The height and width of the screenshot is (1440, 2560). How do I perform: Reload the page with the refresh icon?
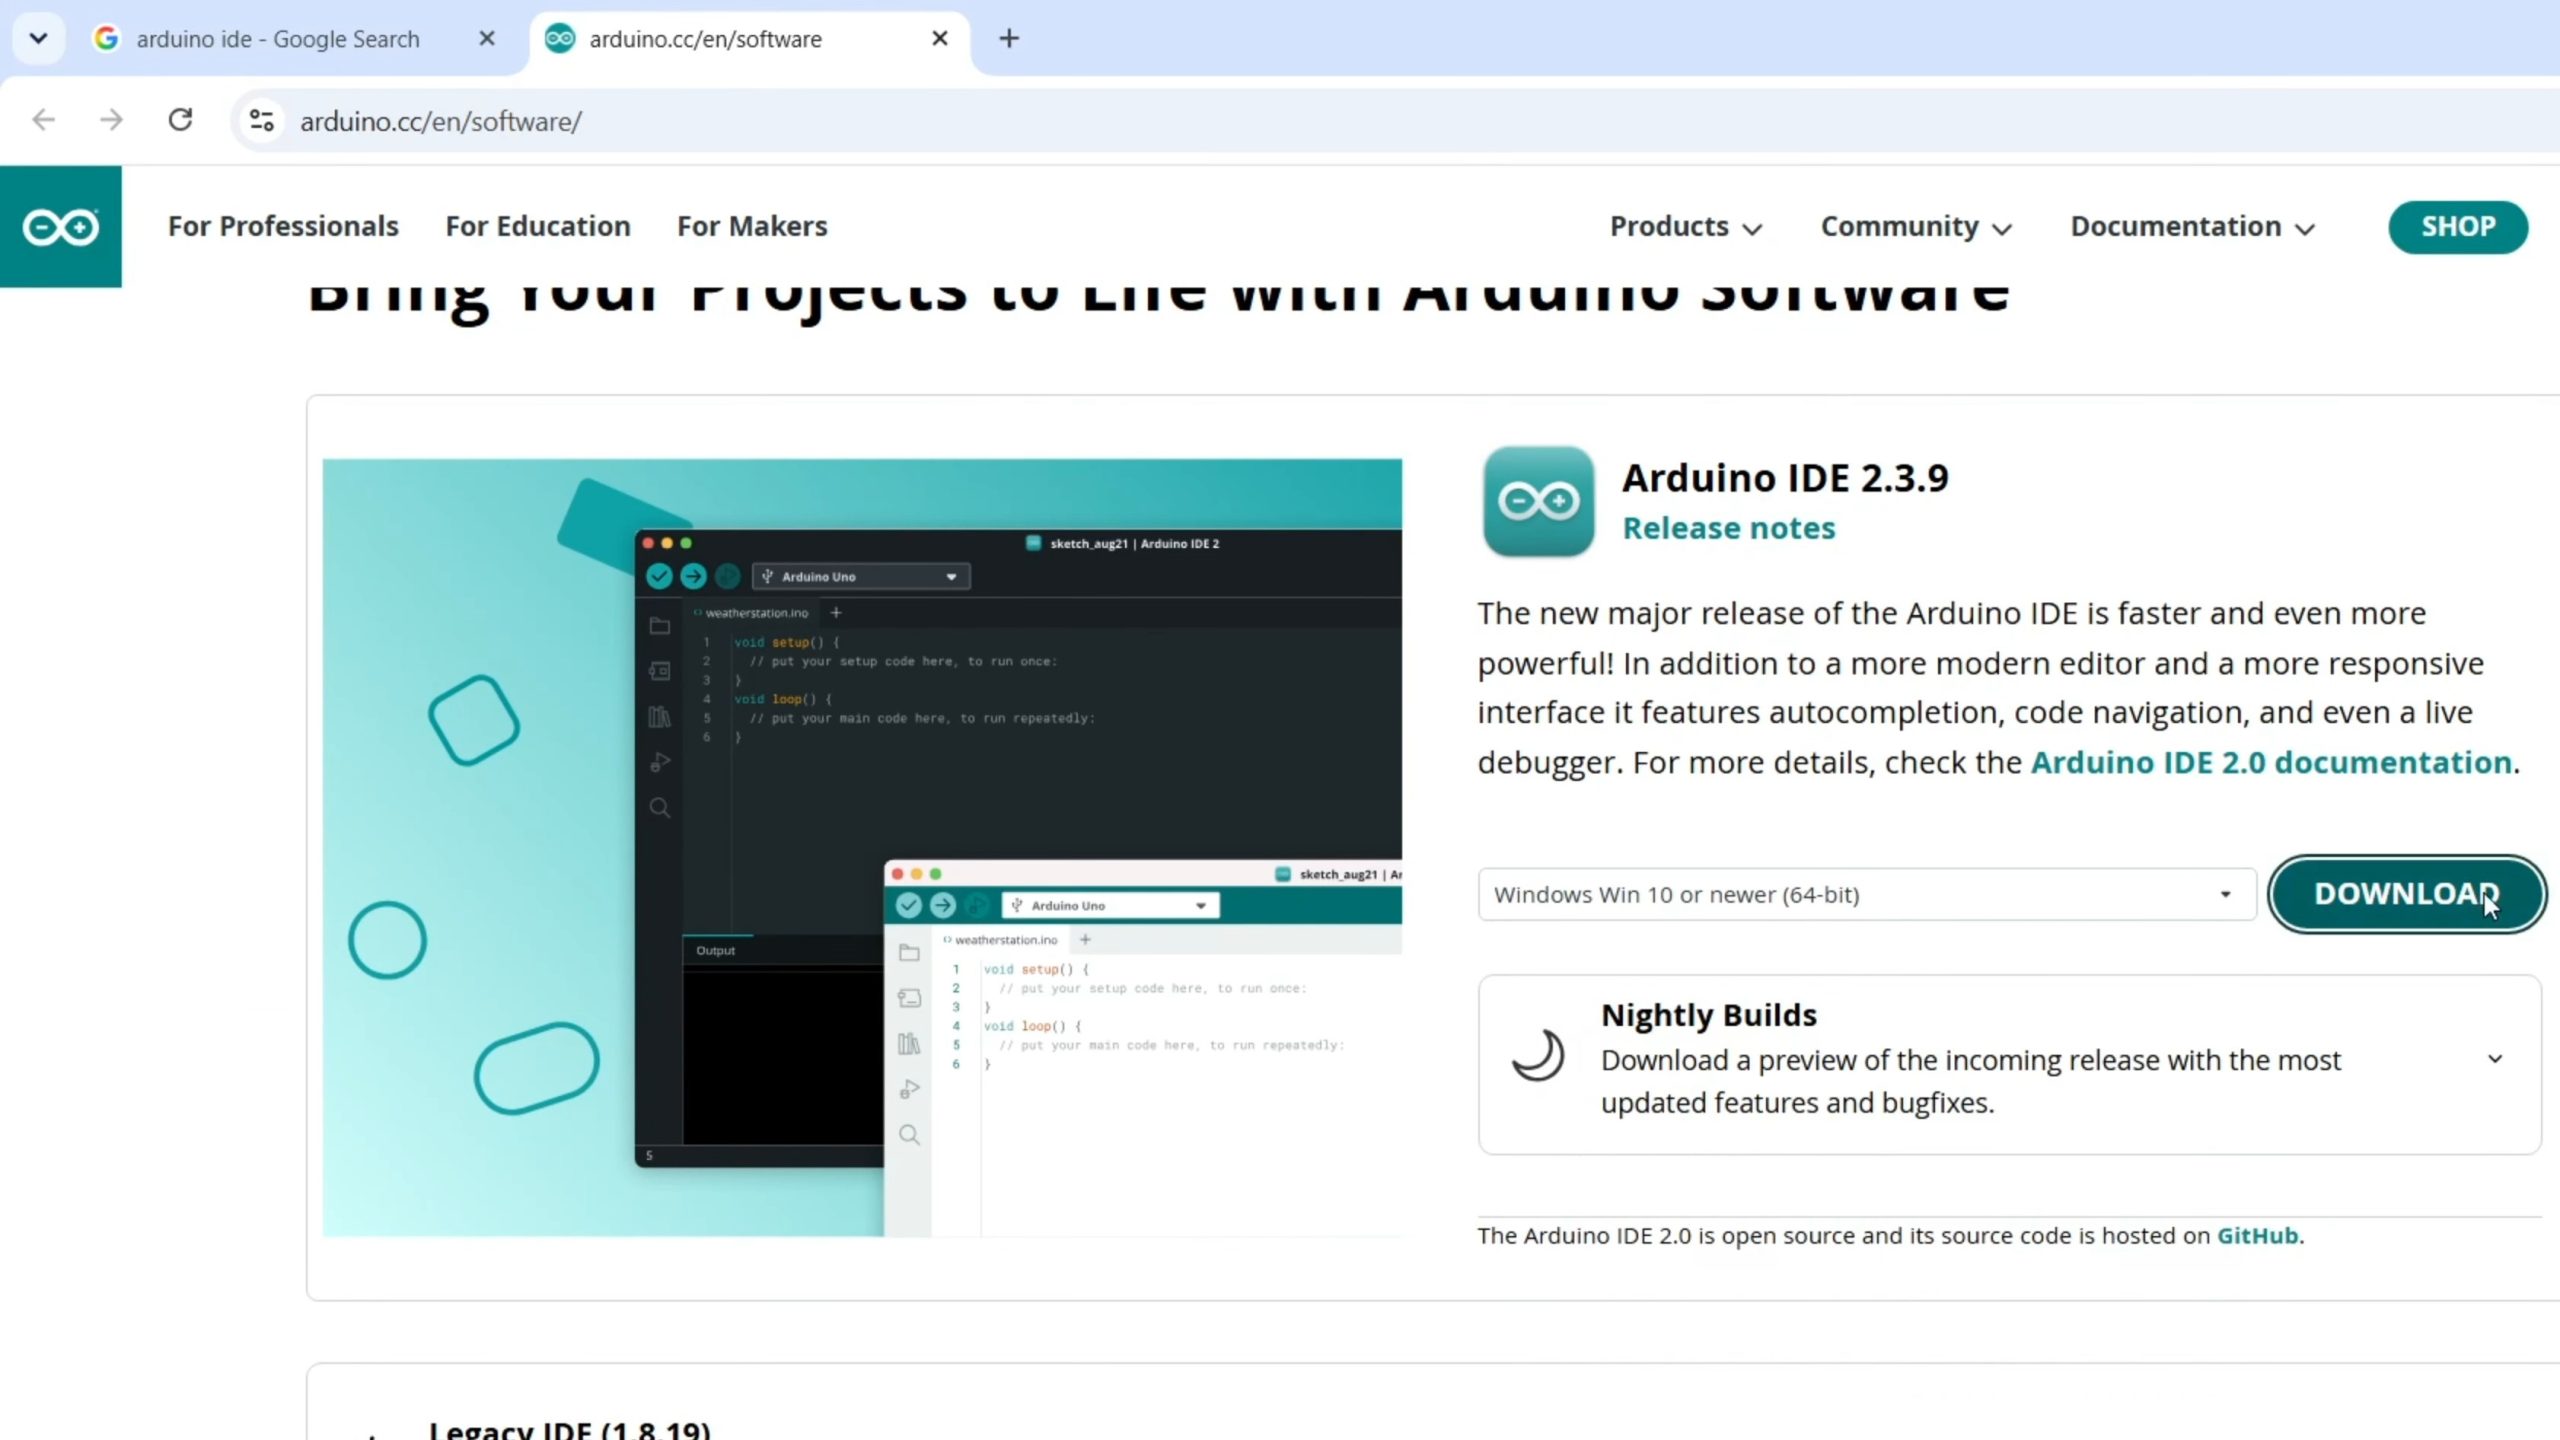[180, 121]
